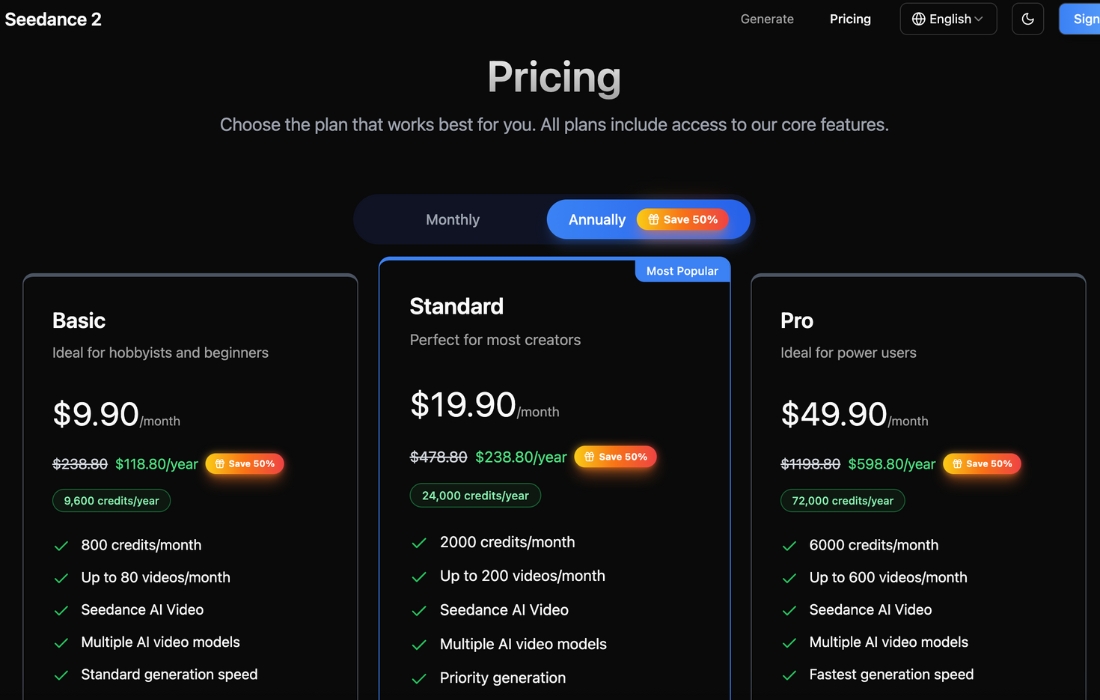Click Standard plan Save 50% gift badge

coord(615,457)
